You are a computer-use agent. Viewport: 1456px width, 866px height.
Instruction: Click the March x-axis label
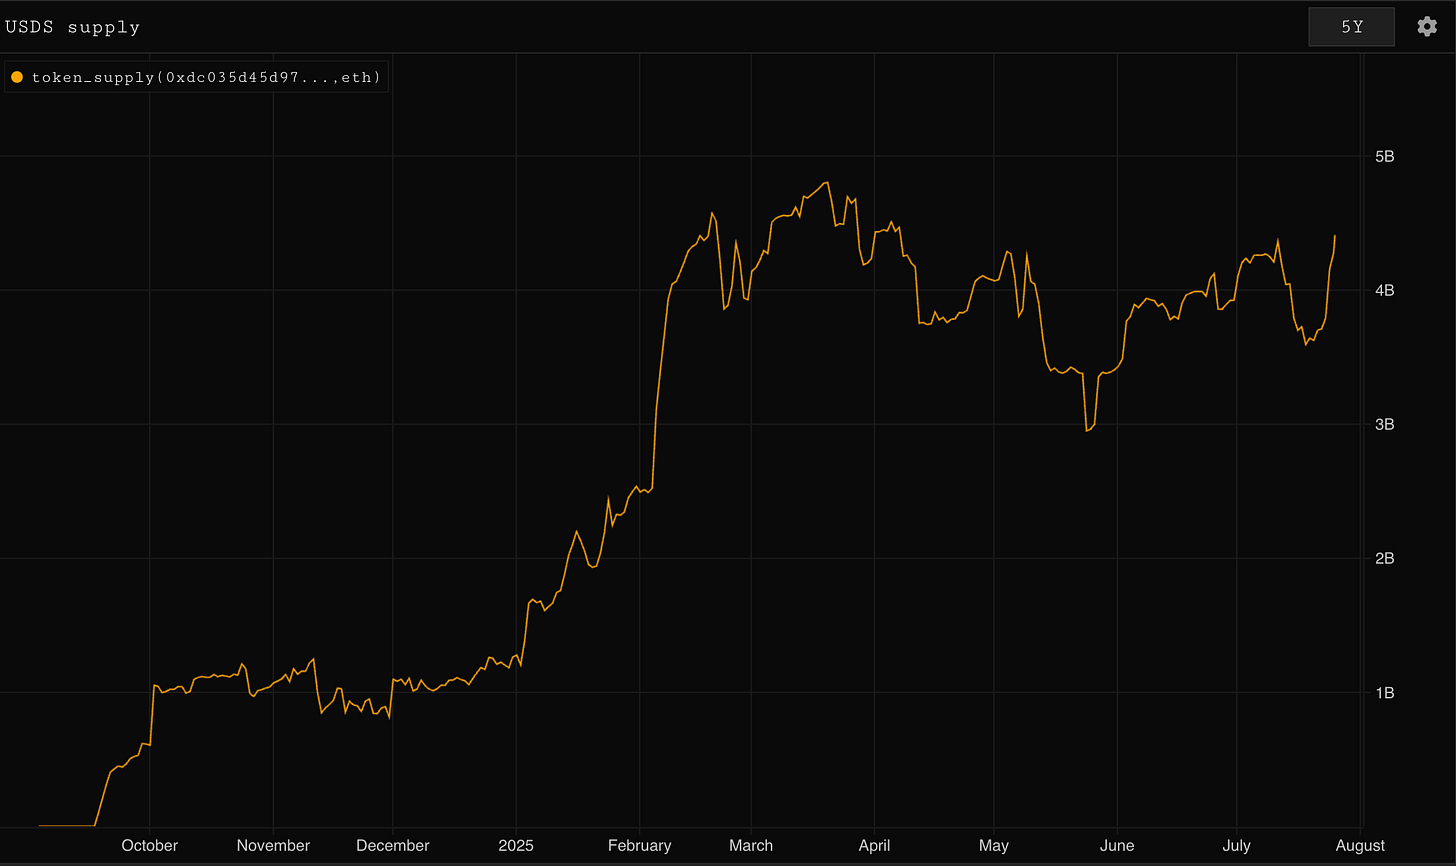[751, 846]
